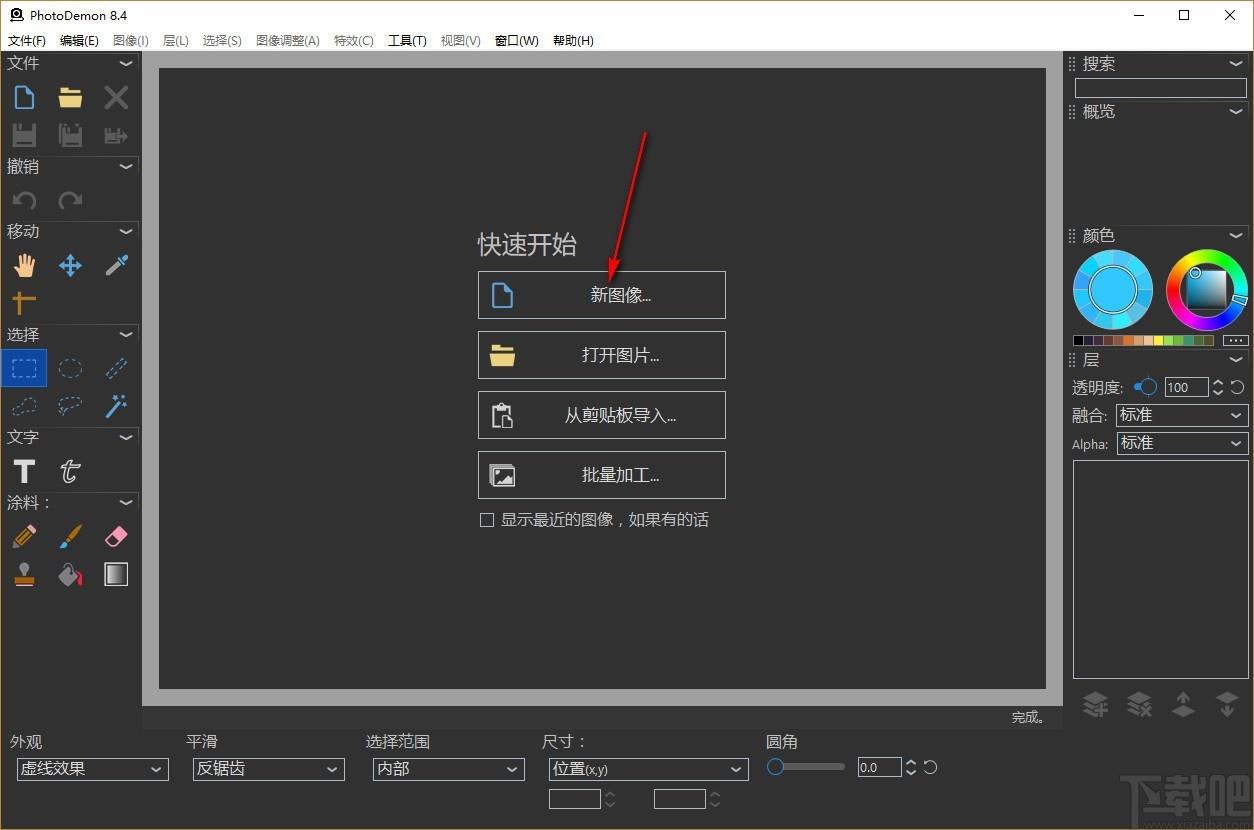The width and height of the screenshot is (1254, 830).
Task: Click the Redo arrow icon
Action: 70,201
